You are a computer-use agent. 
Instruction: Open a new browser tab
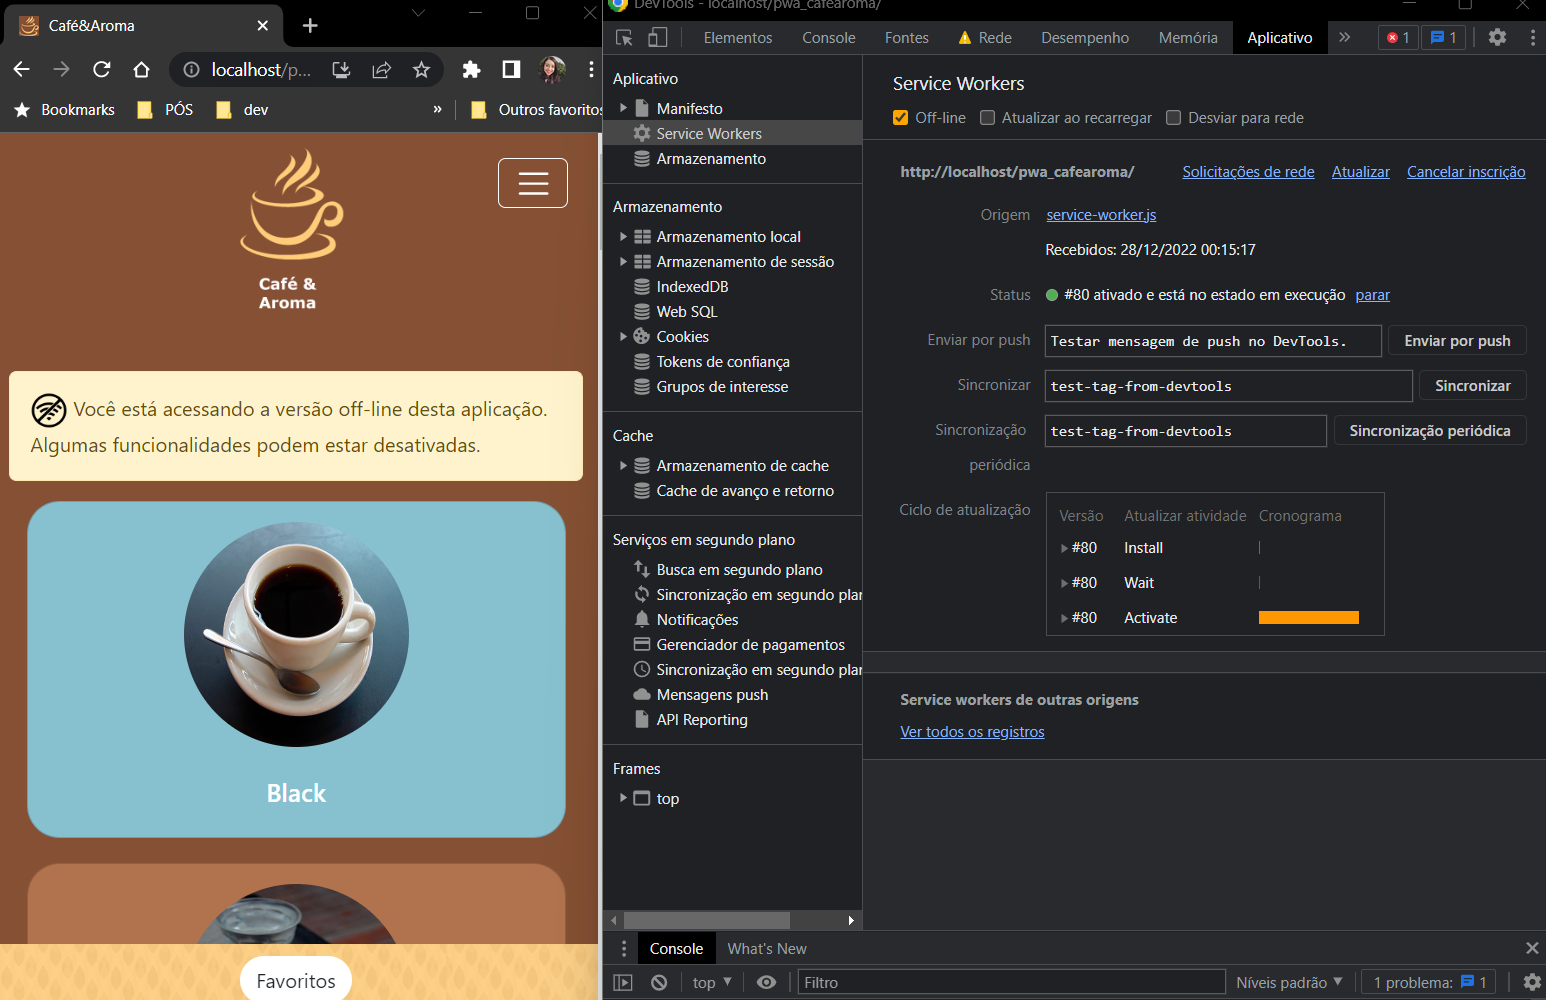pos(310,25)
